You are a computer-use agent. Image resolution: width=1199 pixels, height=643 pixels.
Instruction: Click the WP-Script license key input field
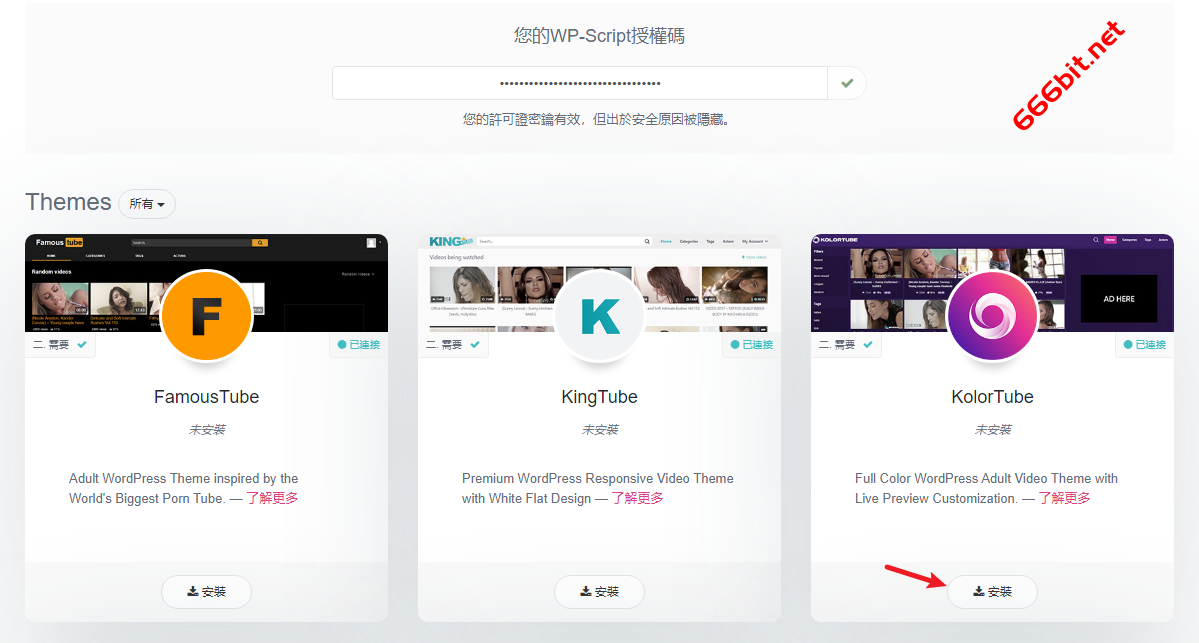[580, 83]
